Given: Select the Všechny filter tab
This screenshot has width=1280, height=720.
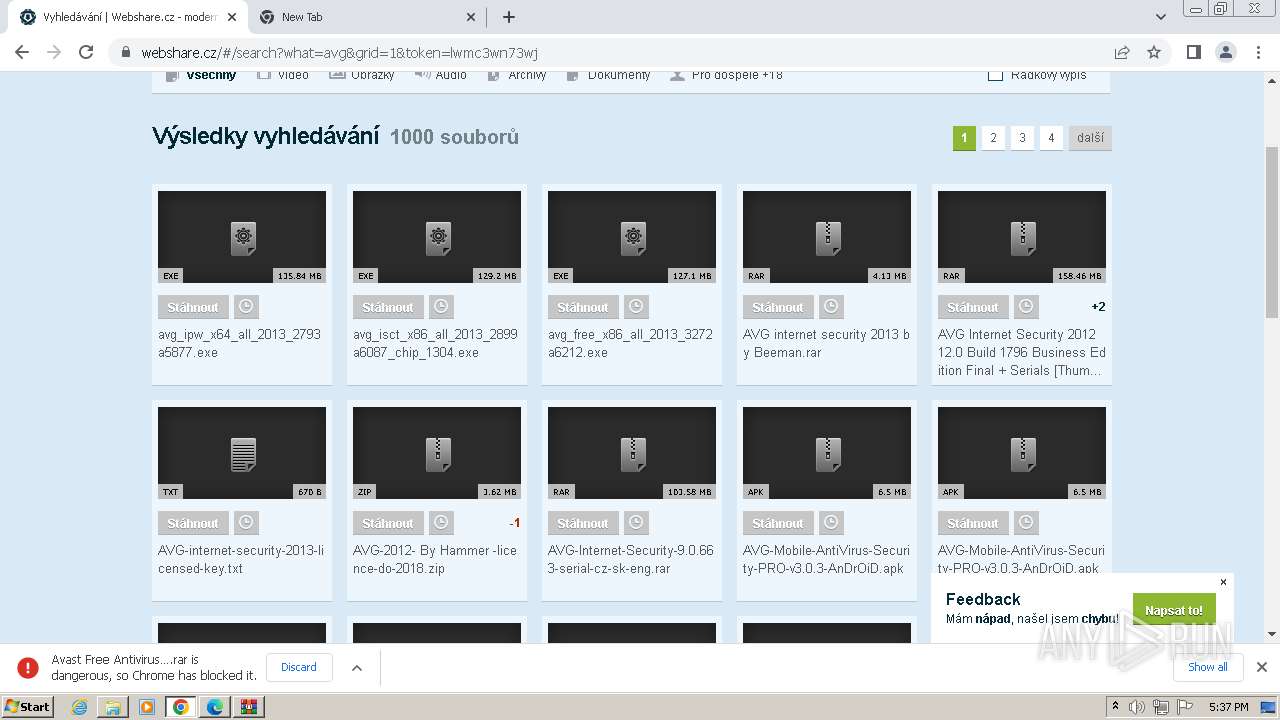Looking at the screenshot, I should point(202,75).
